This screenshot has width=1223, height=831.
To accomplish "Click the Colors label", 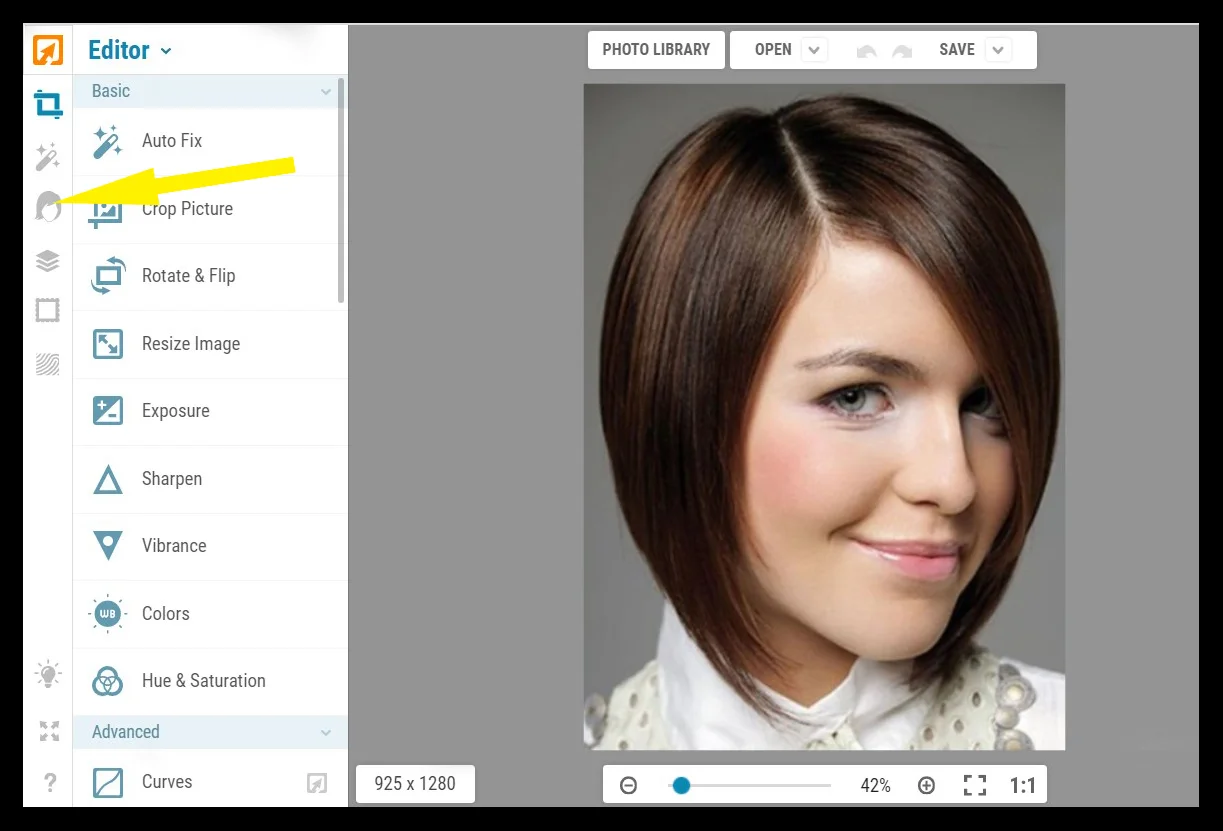I will (x=166, y=614).
